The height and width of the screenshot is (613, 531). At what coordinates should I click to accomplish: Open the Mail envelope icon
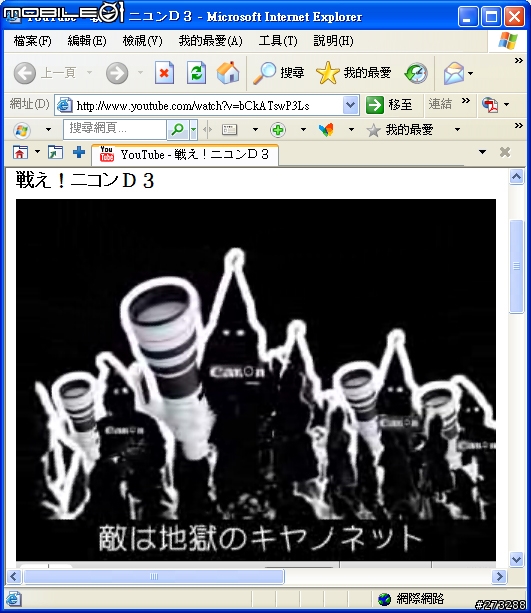(454, 73)
